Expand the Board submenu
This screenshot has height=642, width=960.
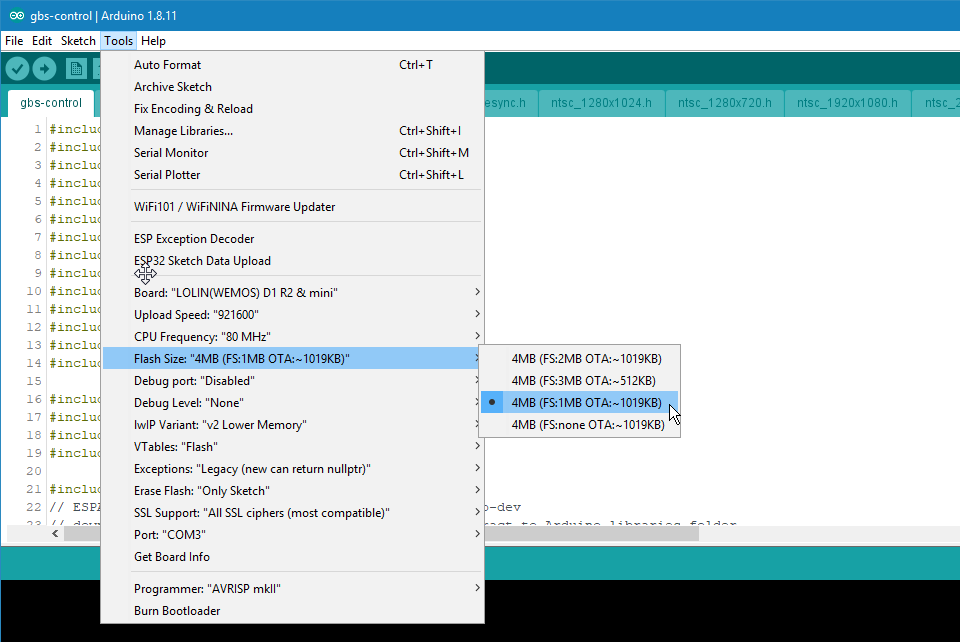[293, 293]
